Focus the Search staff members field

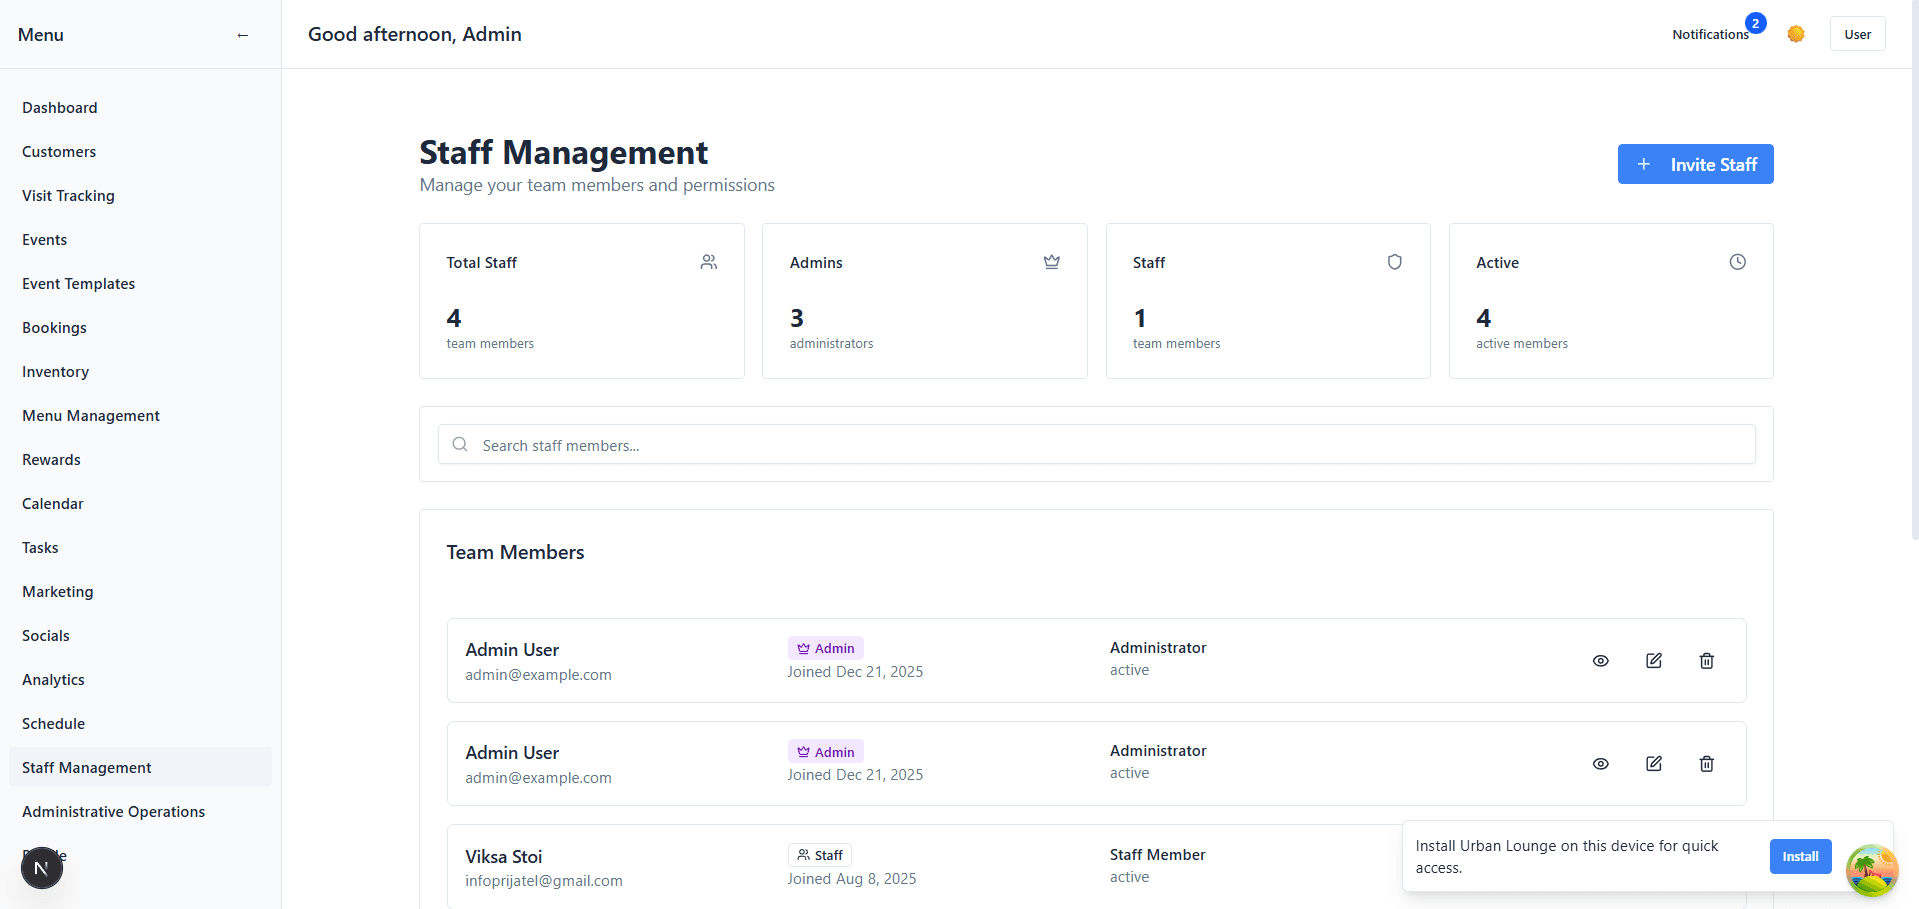(1096, 444)
